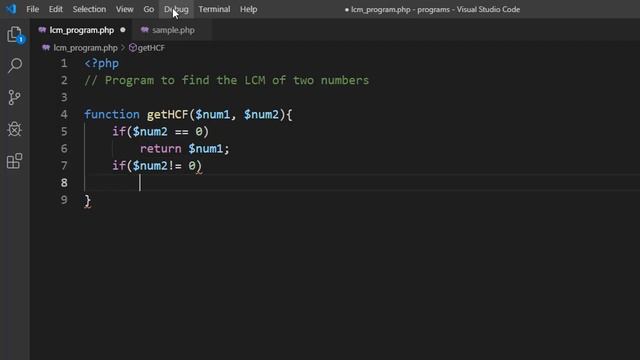Click line number 4 in the gutter
This screenshot has width=640, height=360.
tap(64, 114)
